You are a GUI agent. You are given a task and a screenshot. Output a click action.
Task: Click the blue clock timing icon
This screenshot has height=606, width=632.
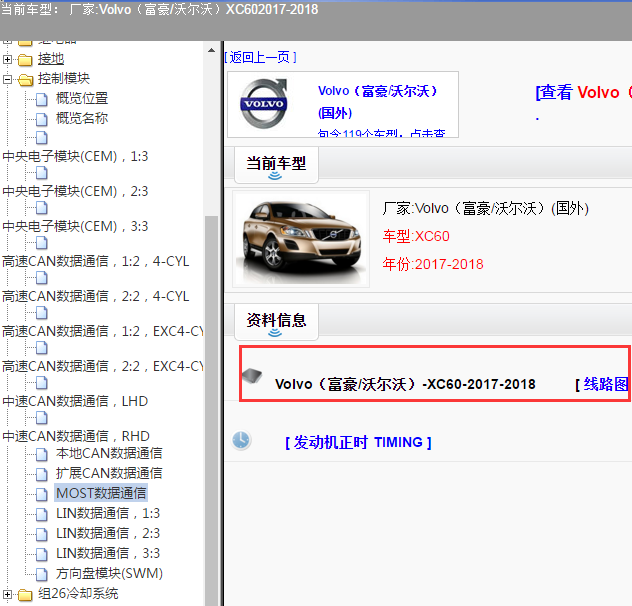click(x=241, y=440)
